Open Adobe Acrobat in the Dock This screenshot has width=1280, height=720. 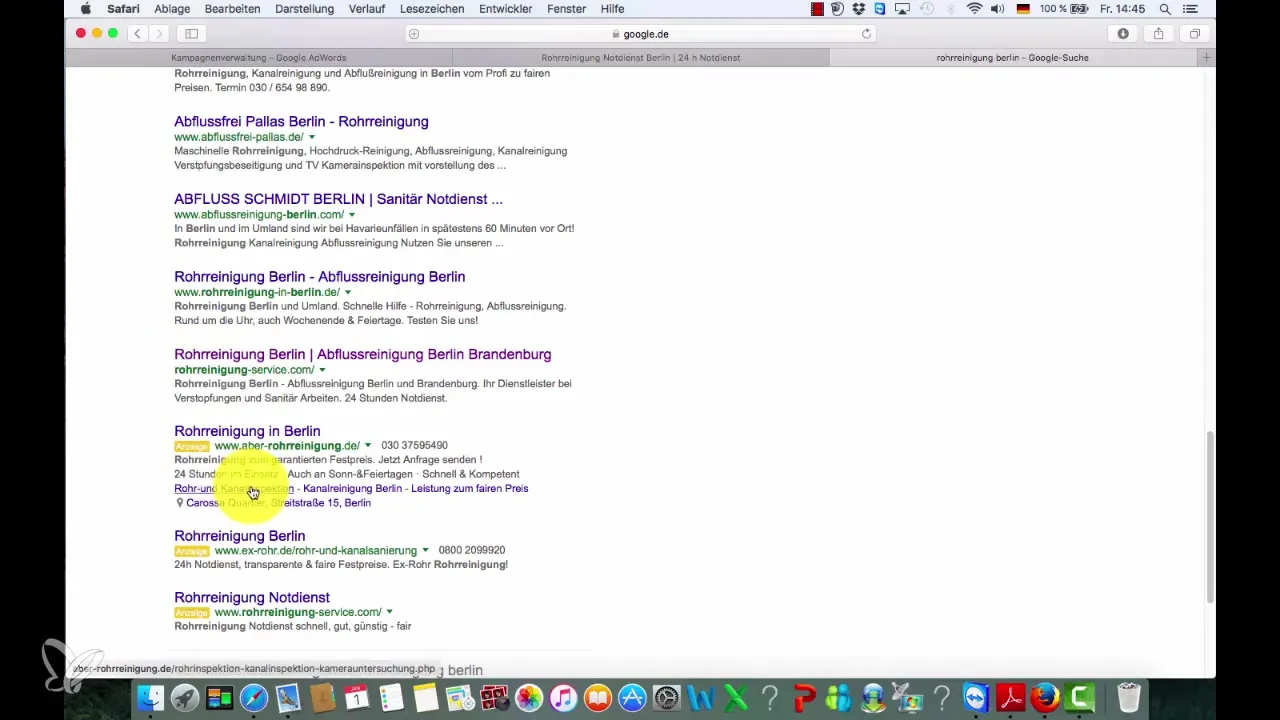click(x=1010, y=697)
